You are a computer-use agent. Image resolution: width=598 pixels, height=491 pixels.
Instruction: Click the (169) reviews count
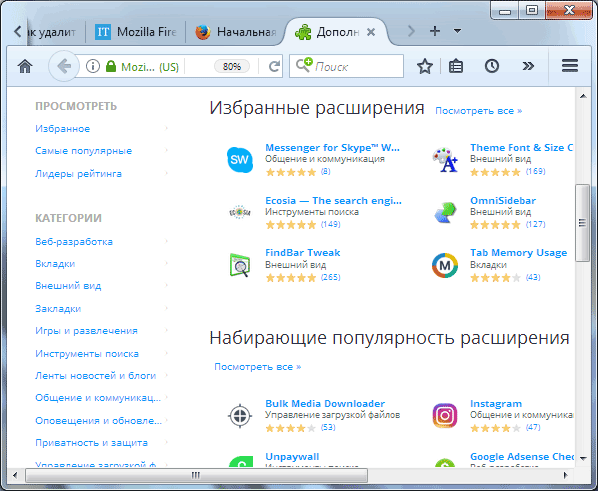click(x=535, y=171)
